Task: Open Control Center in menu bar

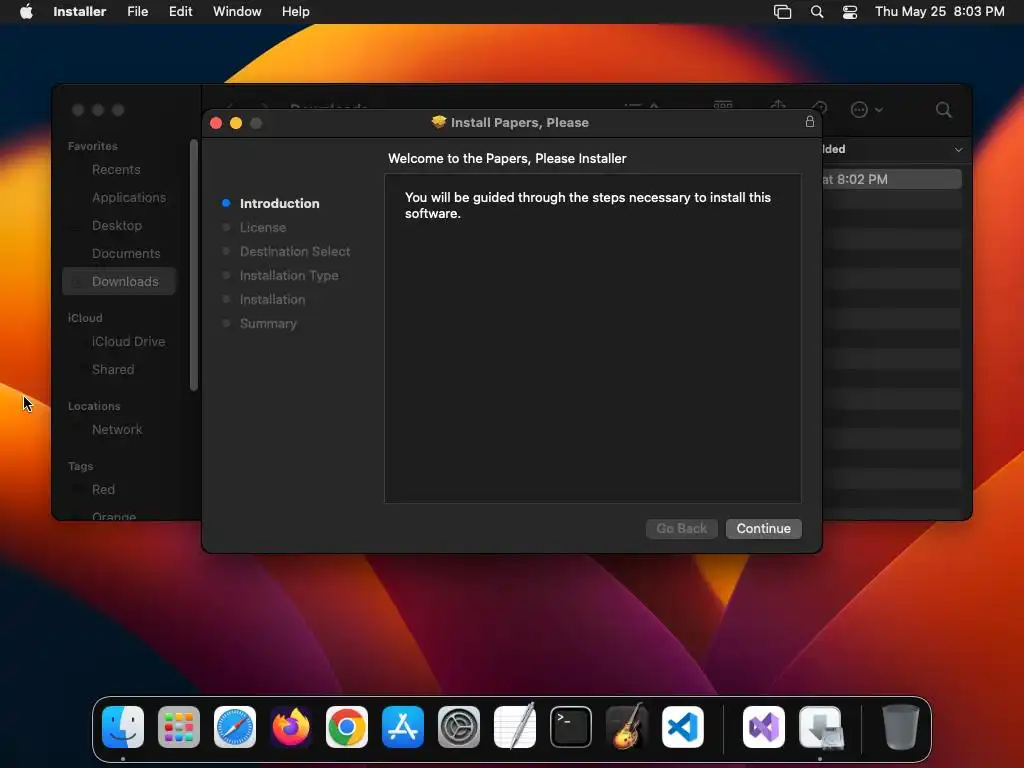Action: click(850, 12)
